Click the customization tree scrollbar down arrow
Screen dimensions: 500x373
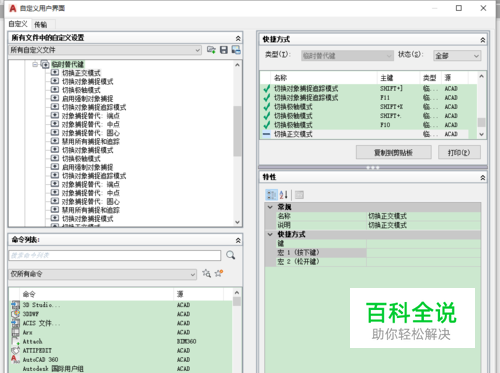pos(237,222)
